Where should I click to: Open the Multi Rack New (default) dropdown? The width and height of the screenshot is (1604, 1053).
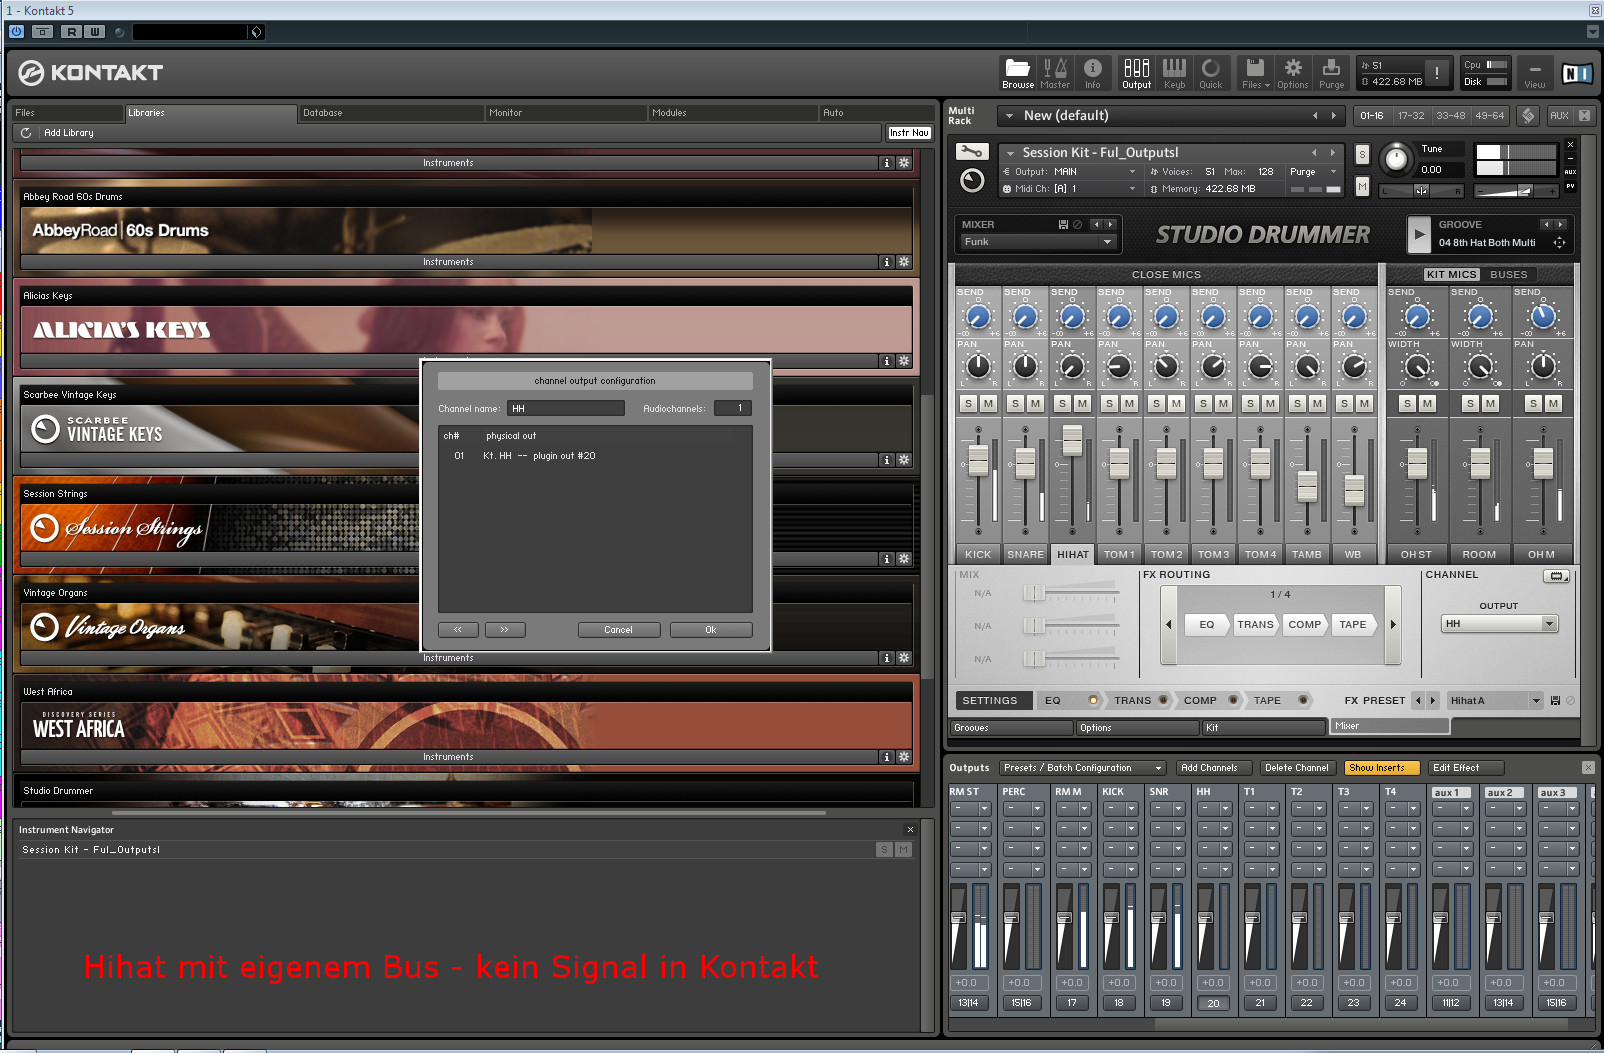(x=1172, y=116)
